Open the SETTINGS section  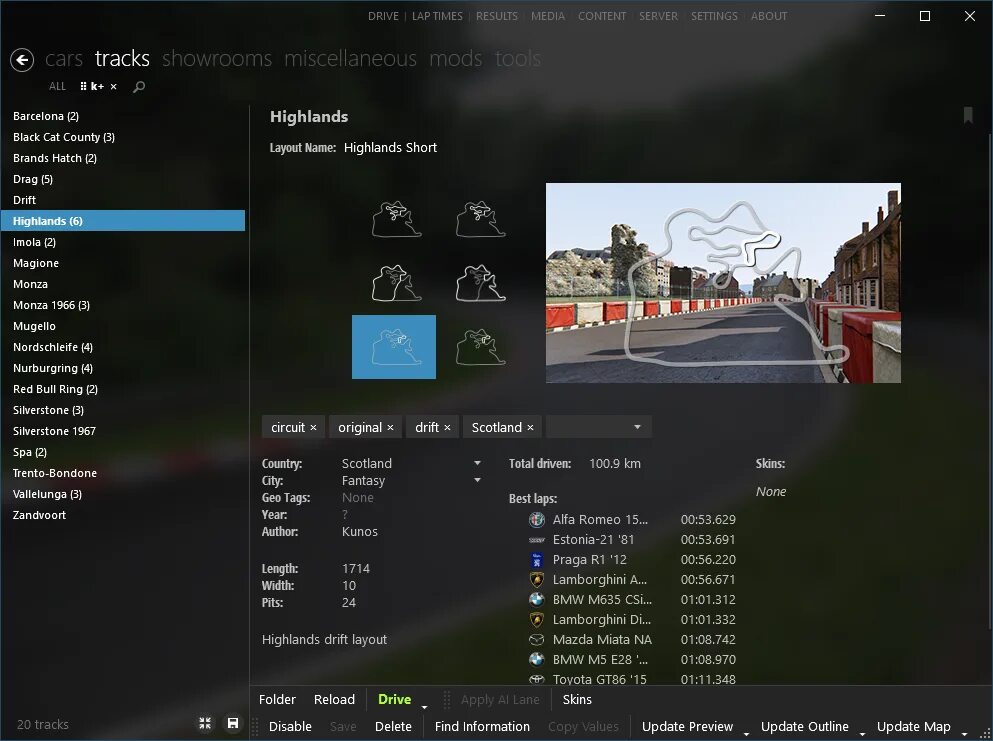coord(714,16)
